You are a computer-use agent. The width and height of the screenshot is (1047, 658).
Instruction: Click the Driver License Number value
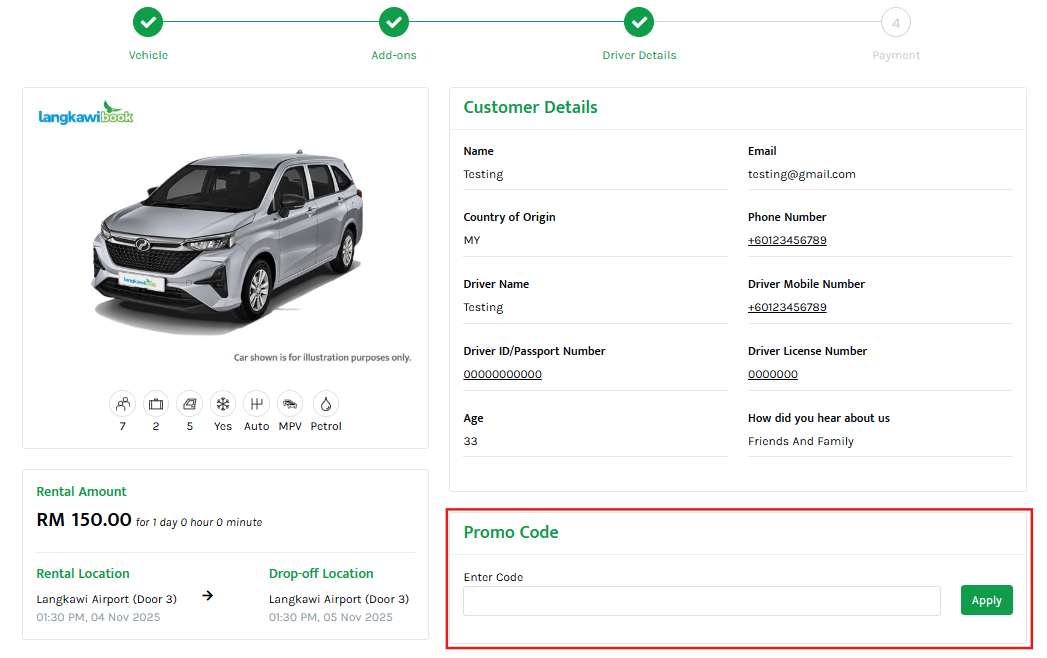click(773, 374)
